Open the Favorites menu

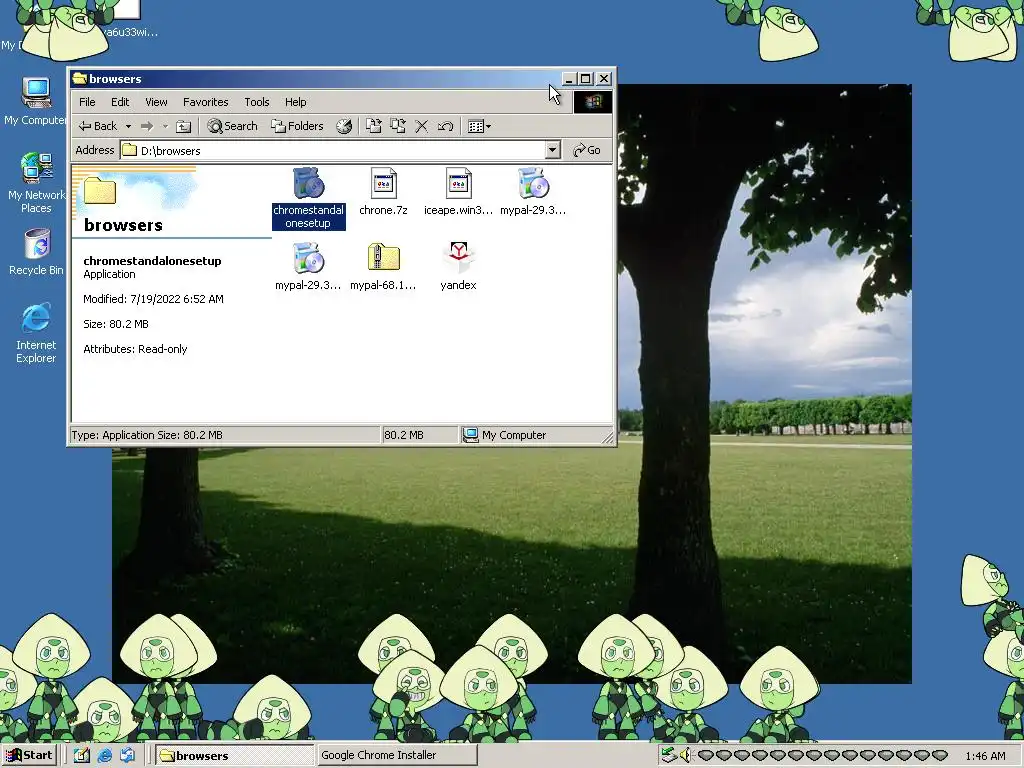coord(206,102)
